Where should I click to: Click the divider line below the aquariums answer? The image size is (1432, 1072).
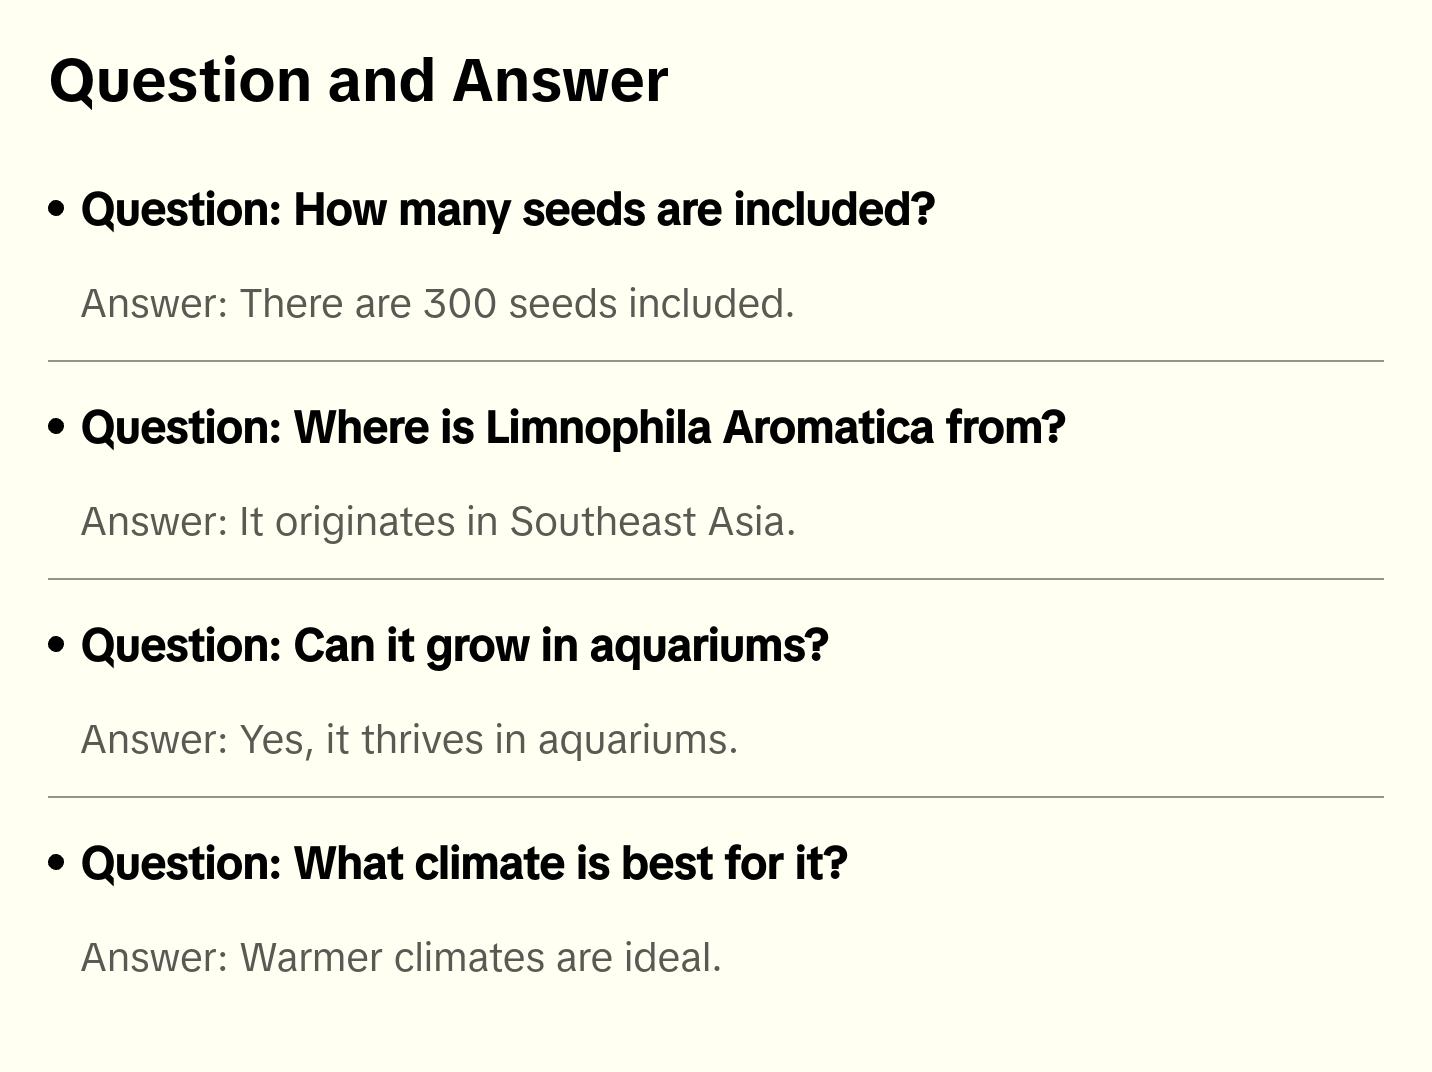716,797
